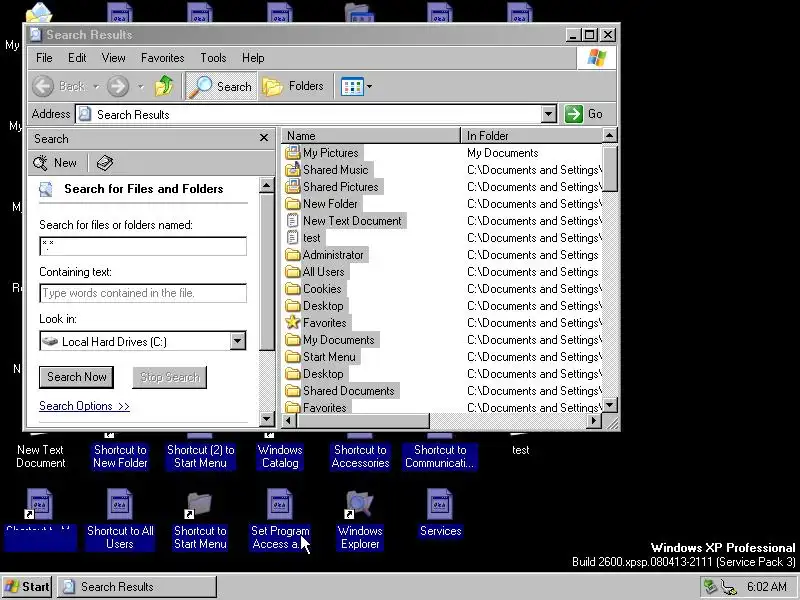This screenshot has height=600, width=800.
Task: Sort results by Name column
Action: tap(371, 135)
